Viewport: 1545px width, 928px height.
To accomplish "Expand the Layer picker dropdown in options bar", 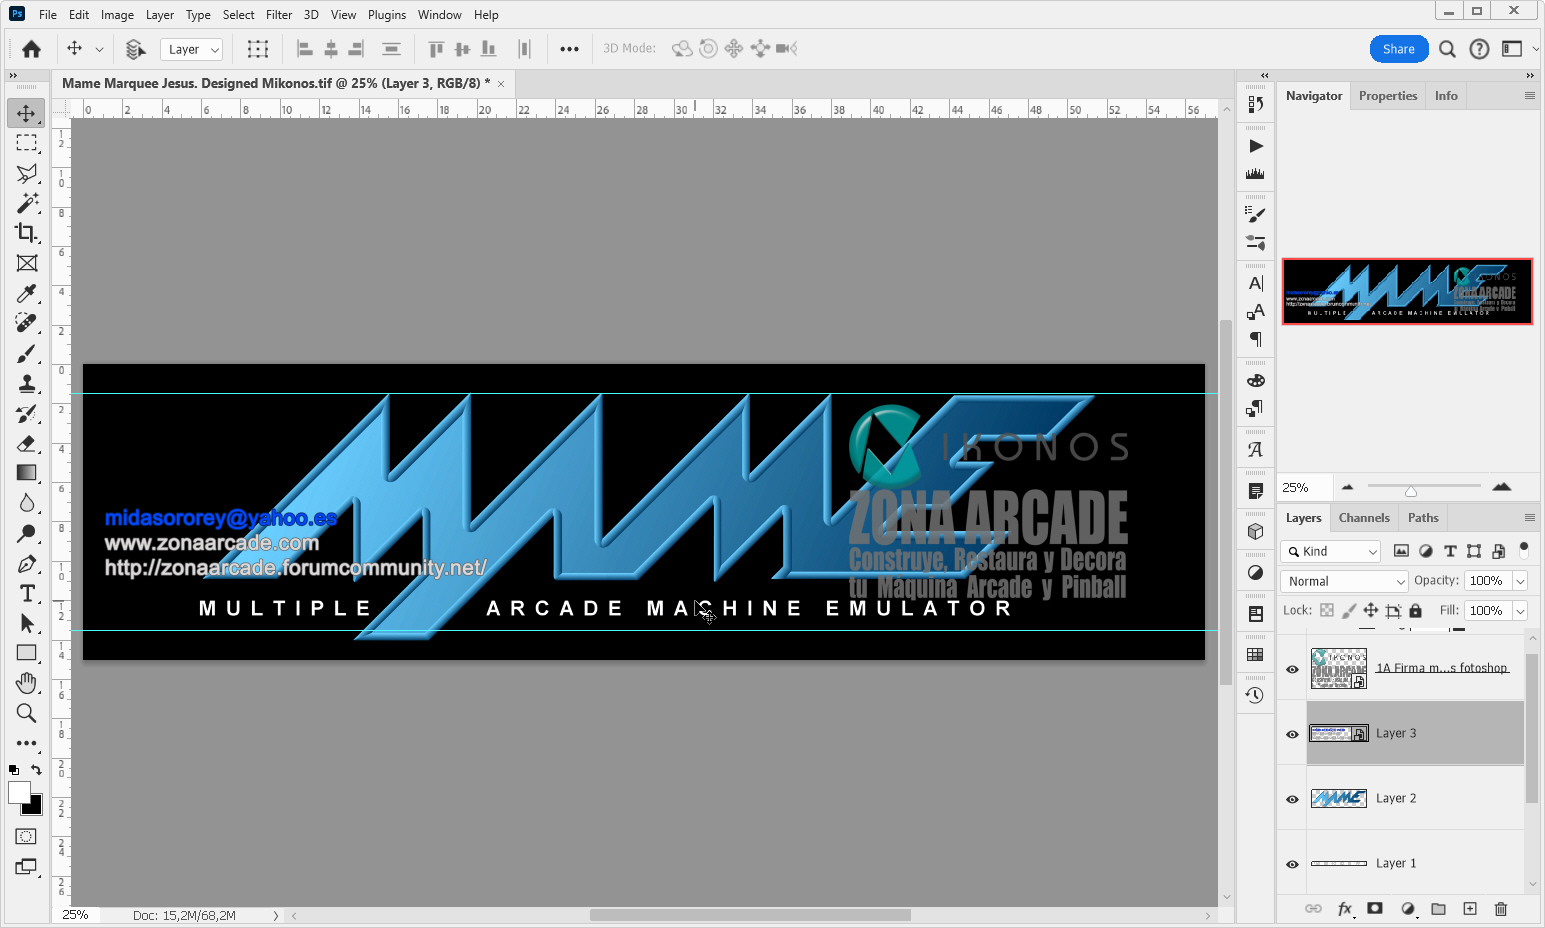I will pyautogui.click(x=213, y=48).
